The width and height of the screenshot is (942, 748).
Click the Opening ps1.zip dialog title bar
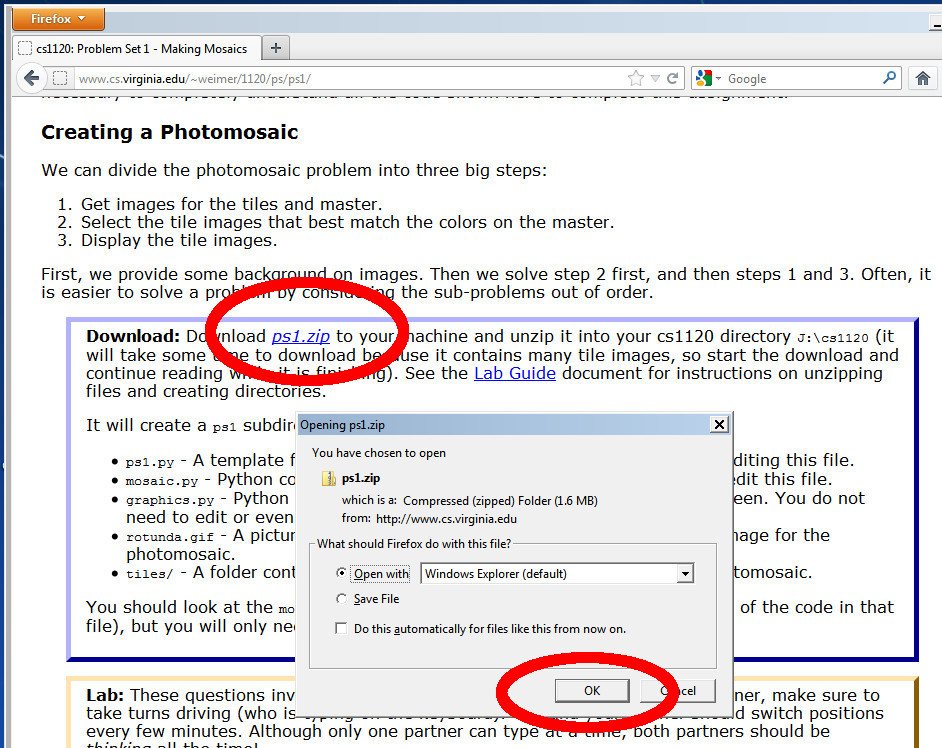click(503, 425)
